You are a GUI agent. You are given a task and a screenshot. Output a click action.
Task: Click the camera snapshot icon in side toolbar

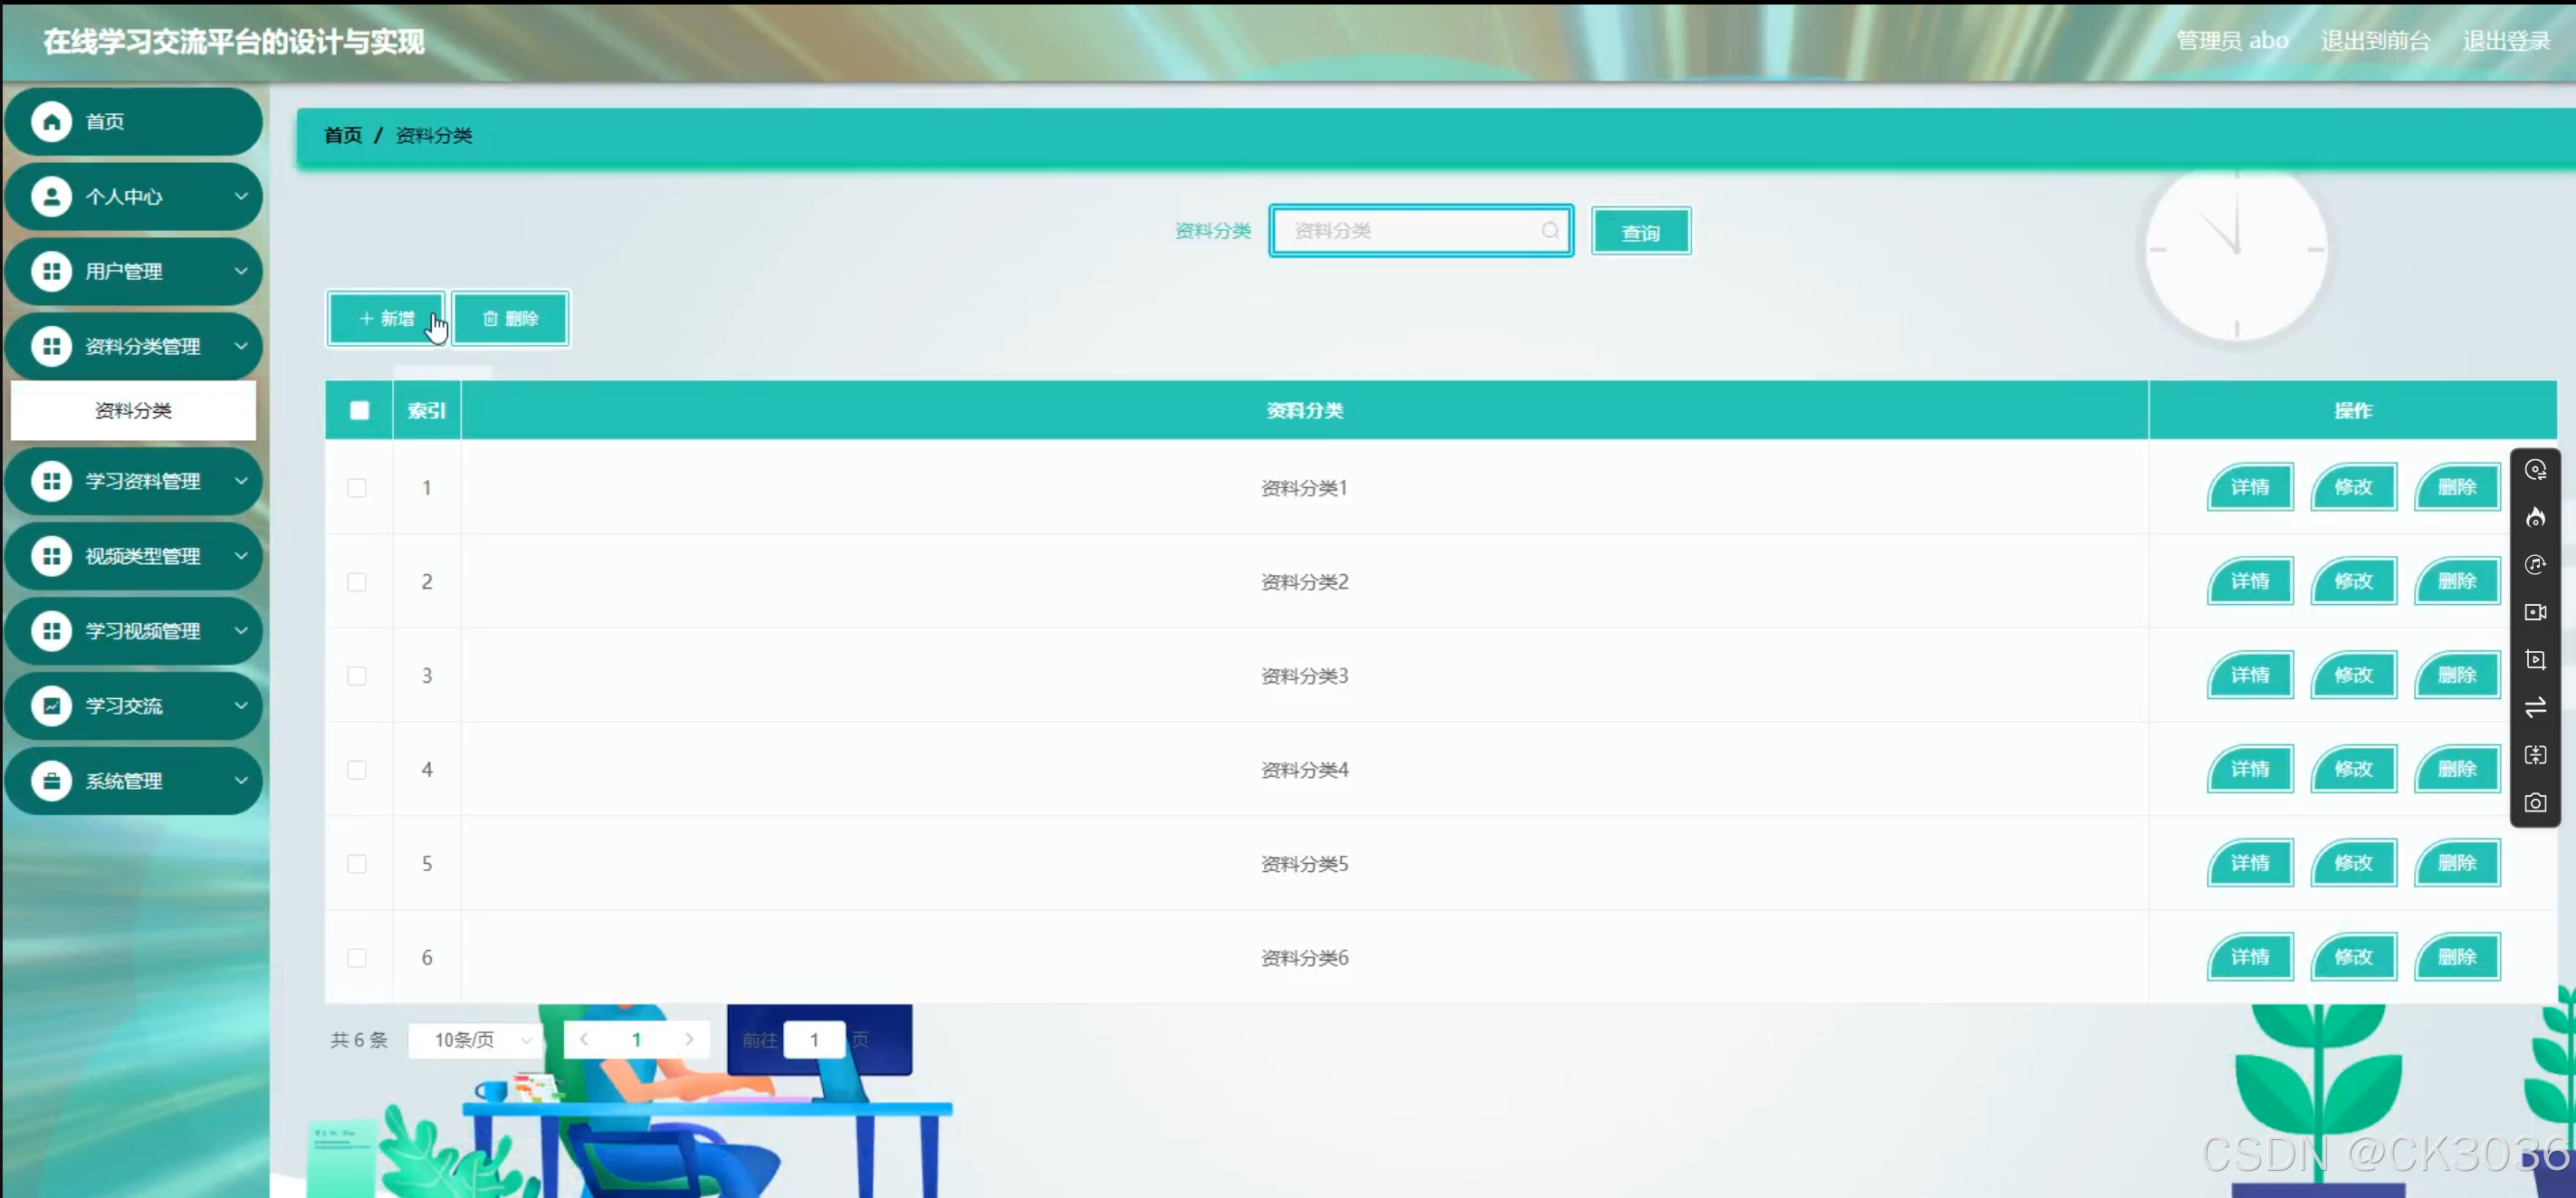(2535, 802)
